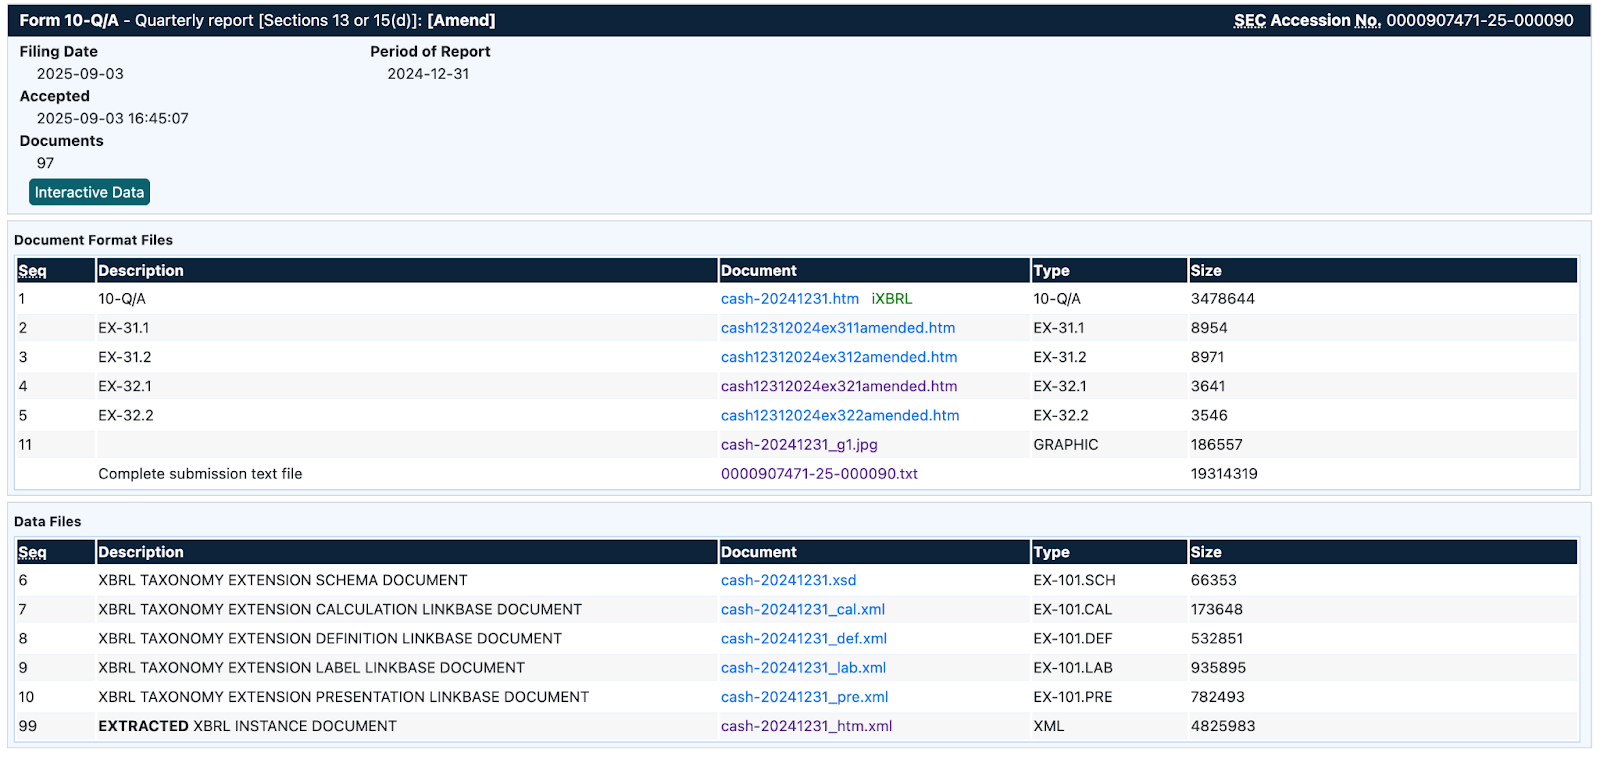Open the cash-20241231_def.xml definition linkbase
Viewport: 1600px width, 760px height.
tap(803, 638)
